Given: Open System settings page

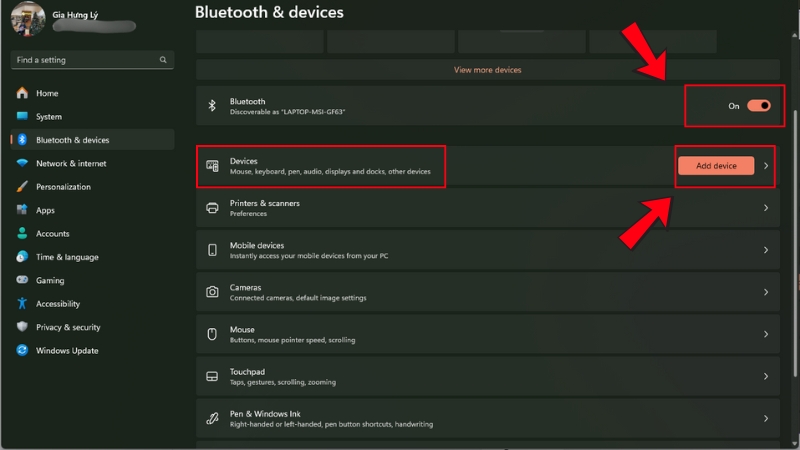Looking at the screenshot, I should [92, 116].
